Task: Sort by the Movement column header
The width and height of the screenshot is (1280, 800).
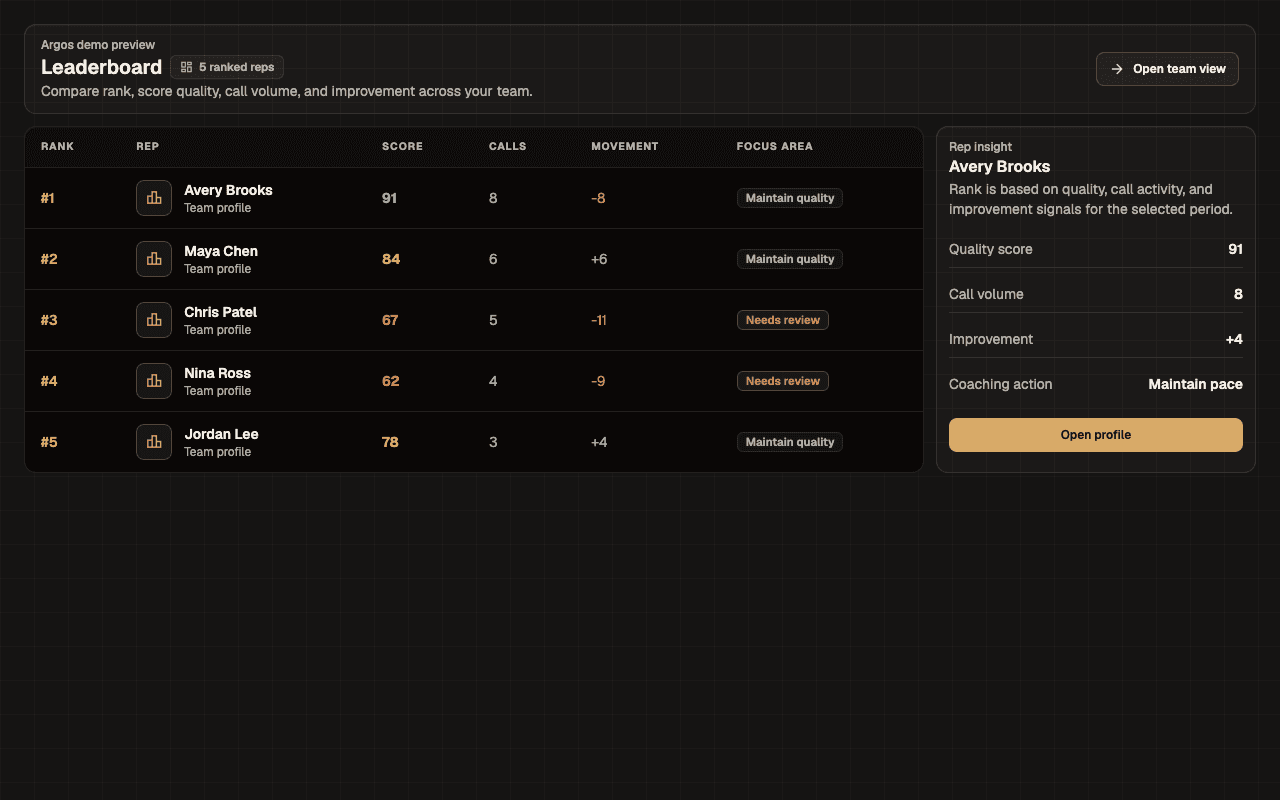Action: point(624,146)
